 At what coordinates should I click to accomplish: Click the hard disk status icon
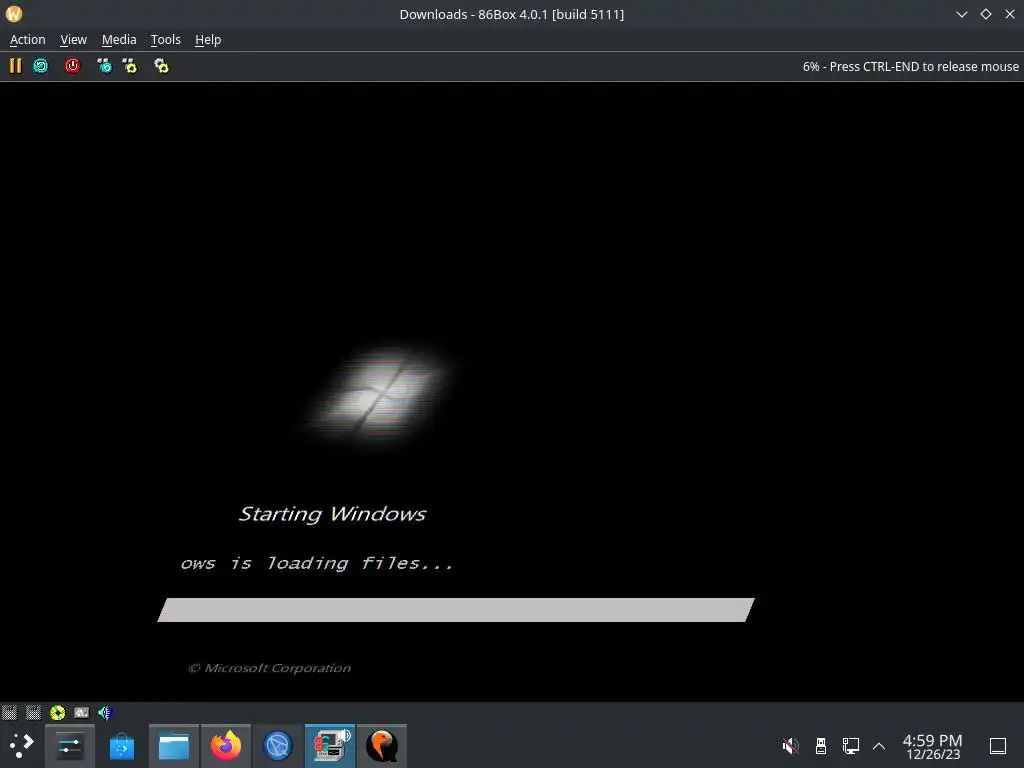82,712
